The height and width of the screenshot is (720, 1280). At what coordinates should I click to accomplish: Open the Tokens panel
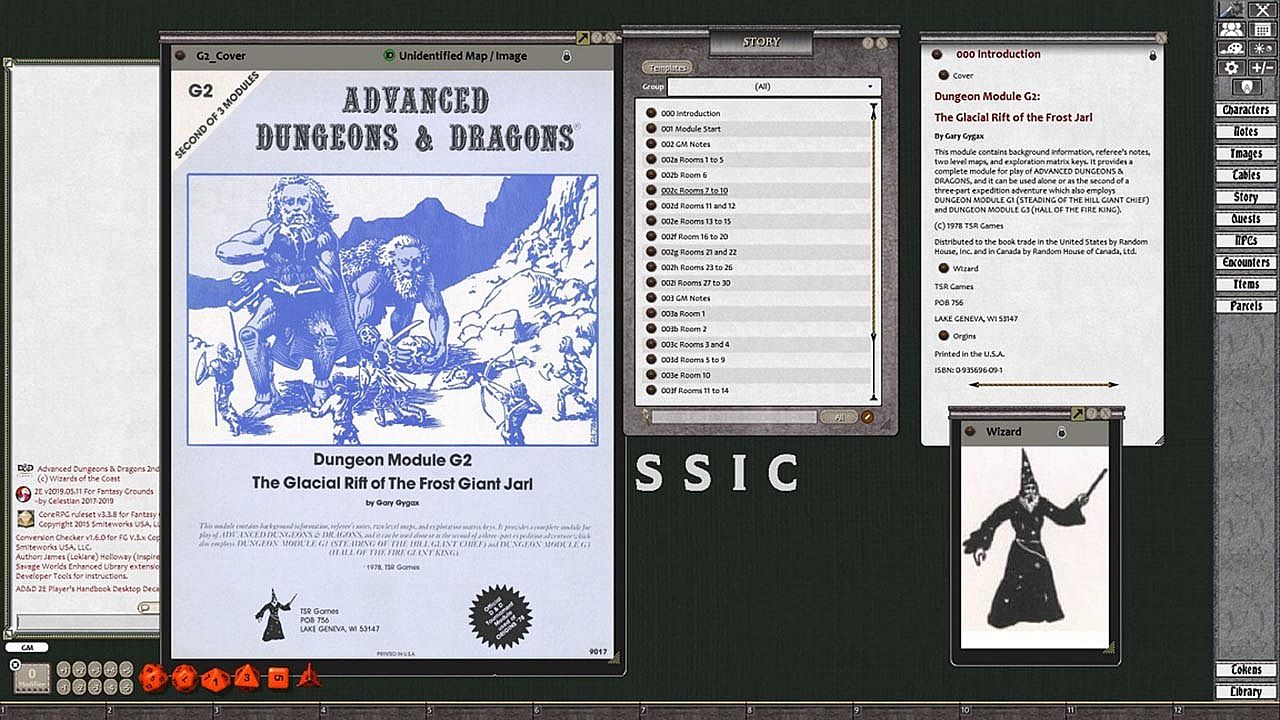click(x=1245, y=670)
